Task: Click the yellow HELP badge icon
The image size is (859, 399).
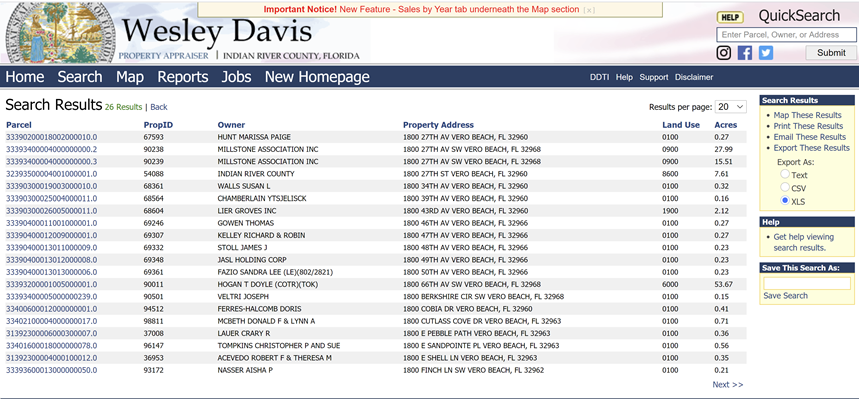Action: coord(730,18)
